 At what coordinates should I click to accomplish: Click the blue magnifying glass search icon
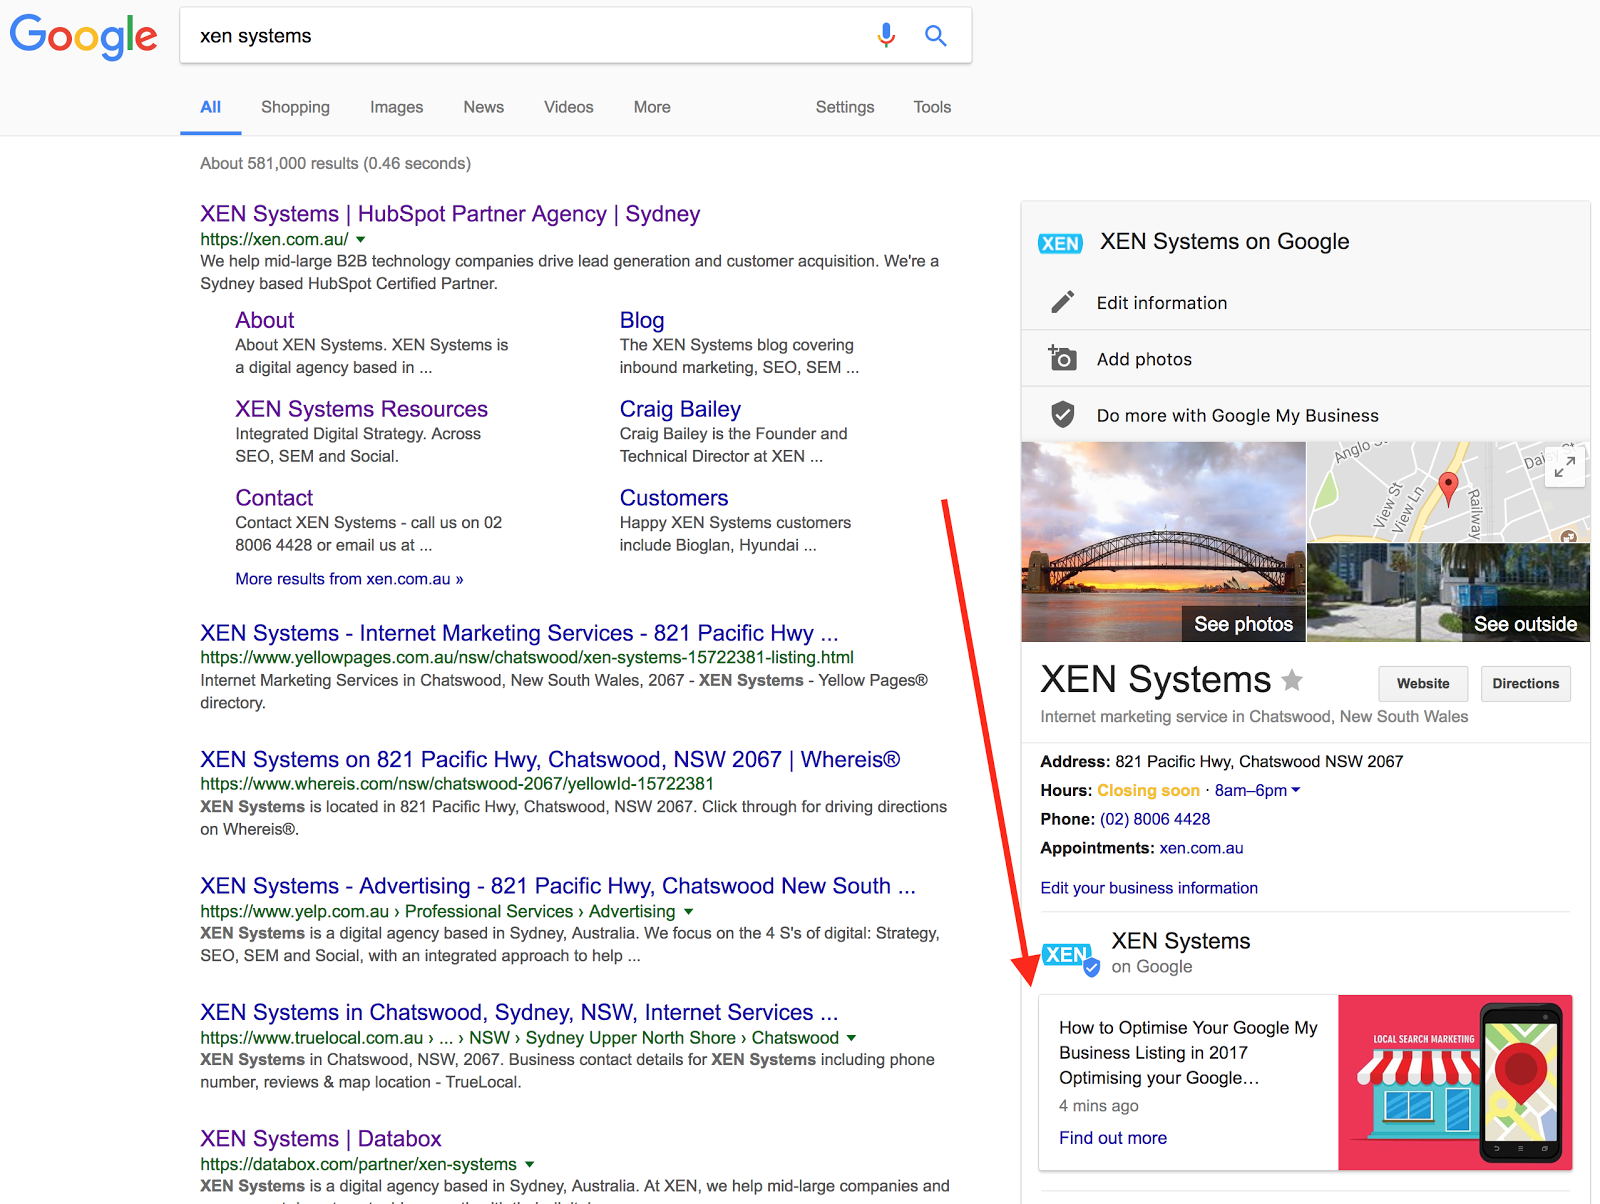(935, 36)
